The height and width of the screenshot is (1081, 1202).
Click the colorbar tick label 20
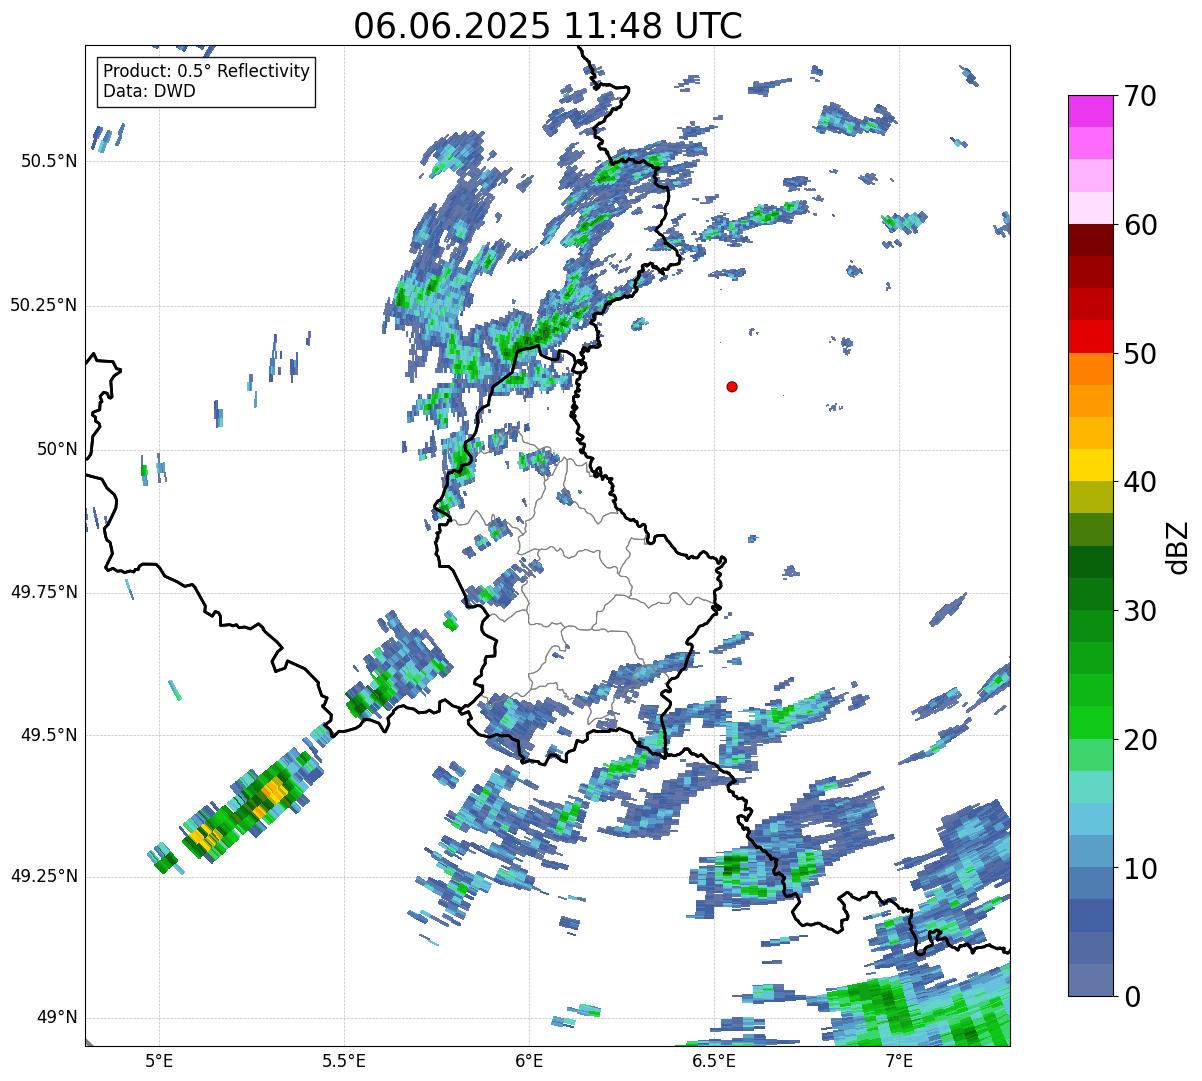[x=1140, y=739]
